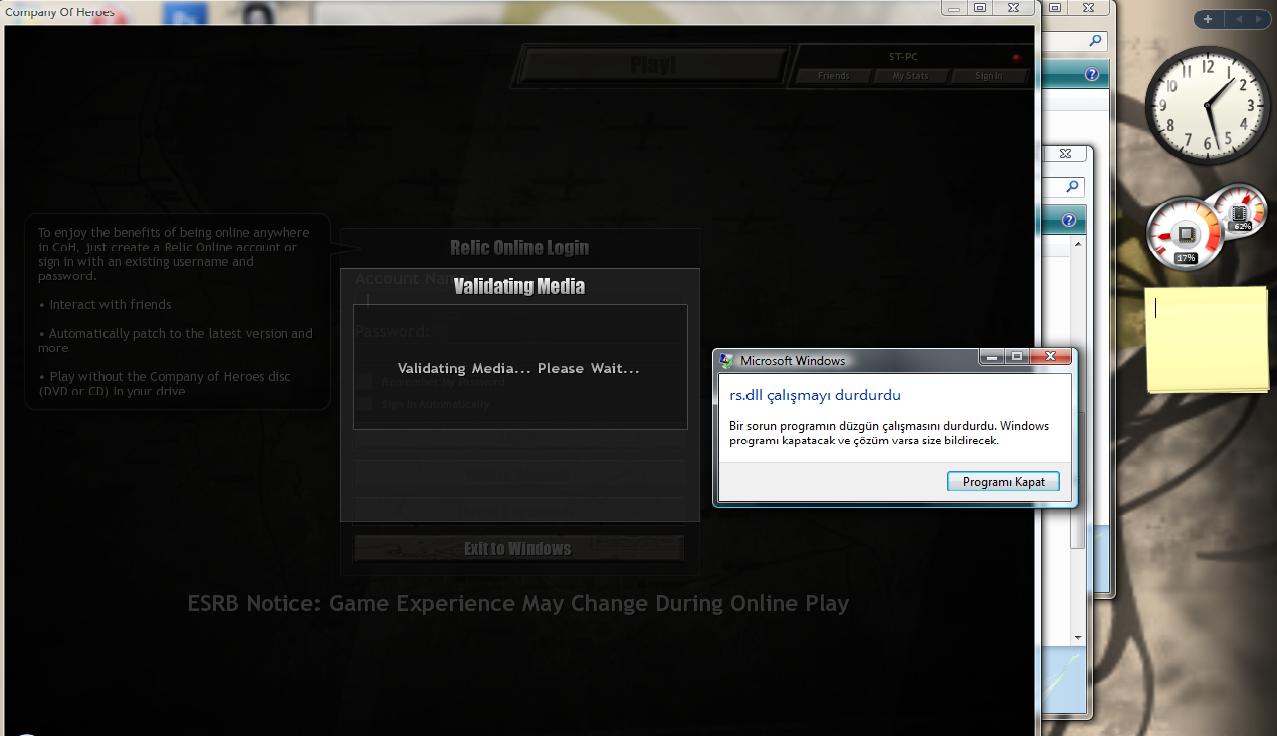
Task: Close the lower background window
Action: pyautogui.click(x=1065, y=154)
